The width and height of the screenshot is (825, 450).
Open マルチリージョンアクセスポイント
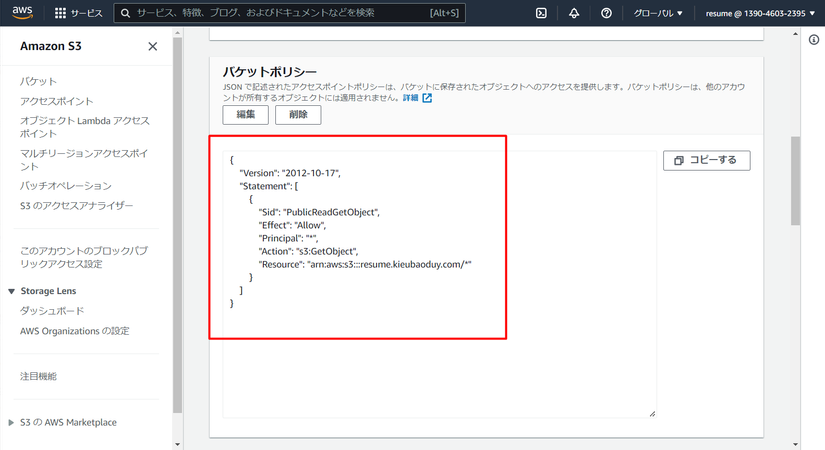84,159
